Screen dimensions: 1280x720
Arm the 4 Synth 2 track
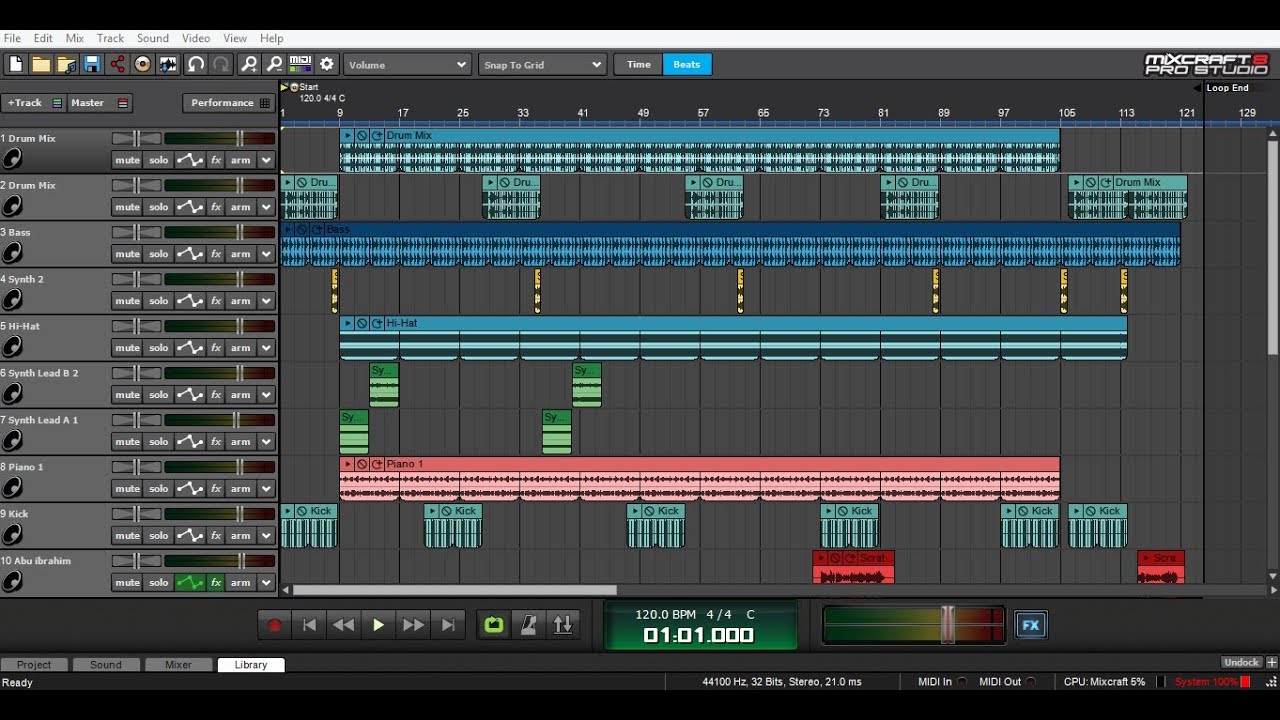tap(241, 301)
